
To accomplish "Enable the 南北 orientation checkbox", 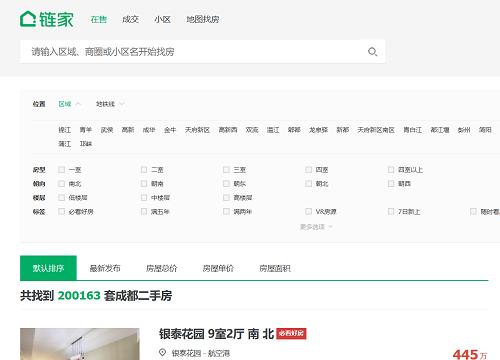I will click(x=61, y=184).
